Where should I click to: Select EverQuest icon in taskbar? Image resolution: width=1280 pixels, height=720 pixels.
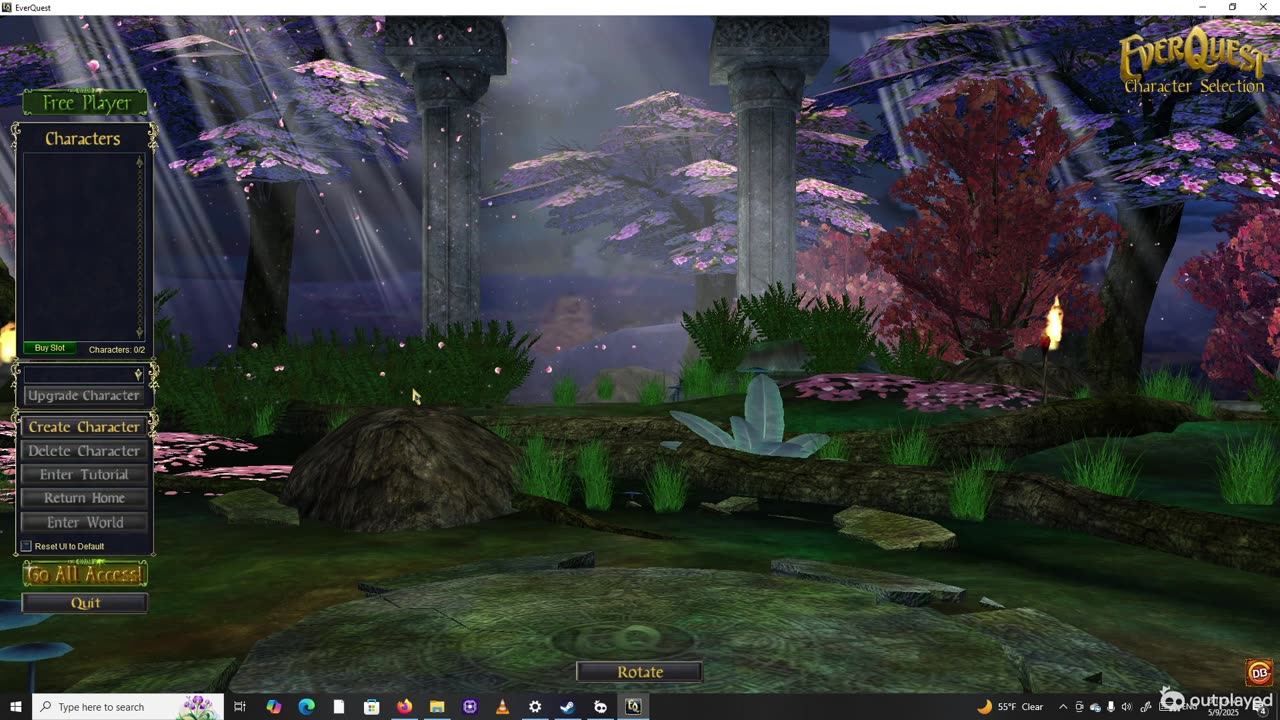coord(633,707)
